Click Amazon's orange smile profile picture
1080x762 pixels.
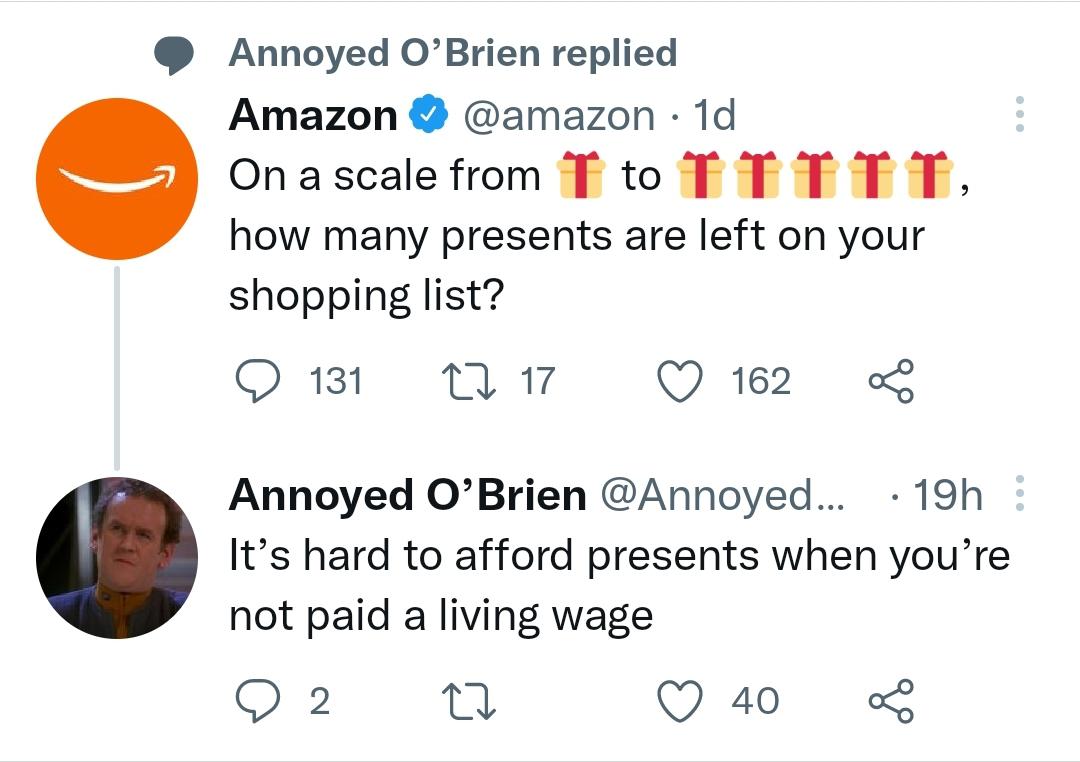[x=117, y=178]
